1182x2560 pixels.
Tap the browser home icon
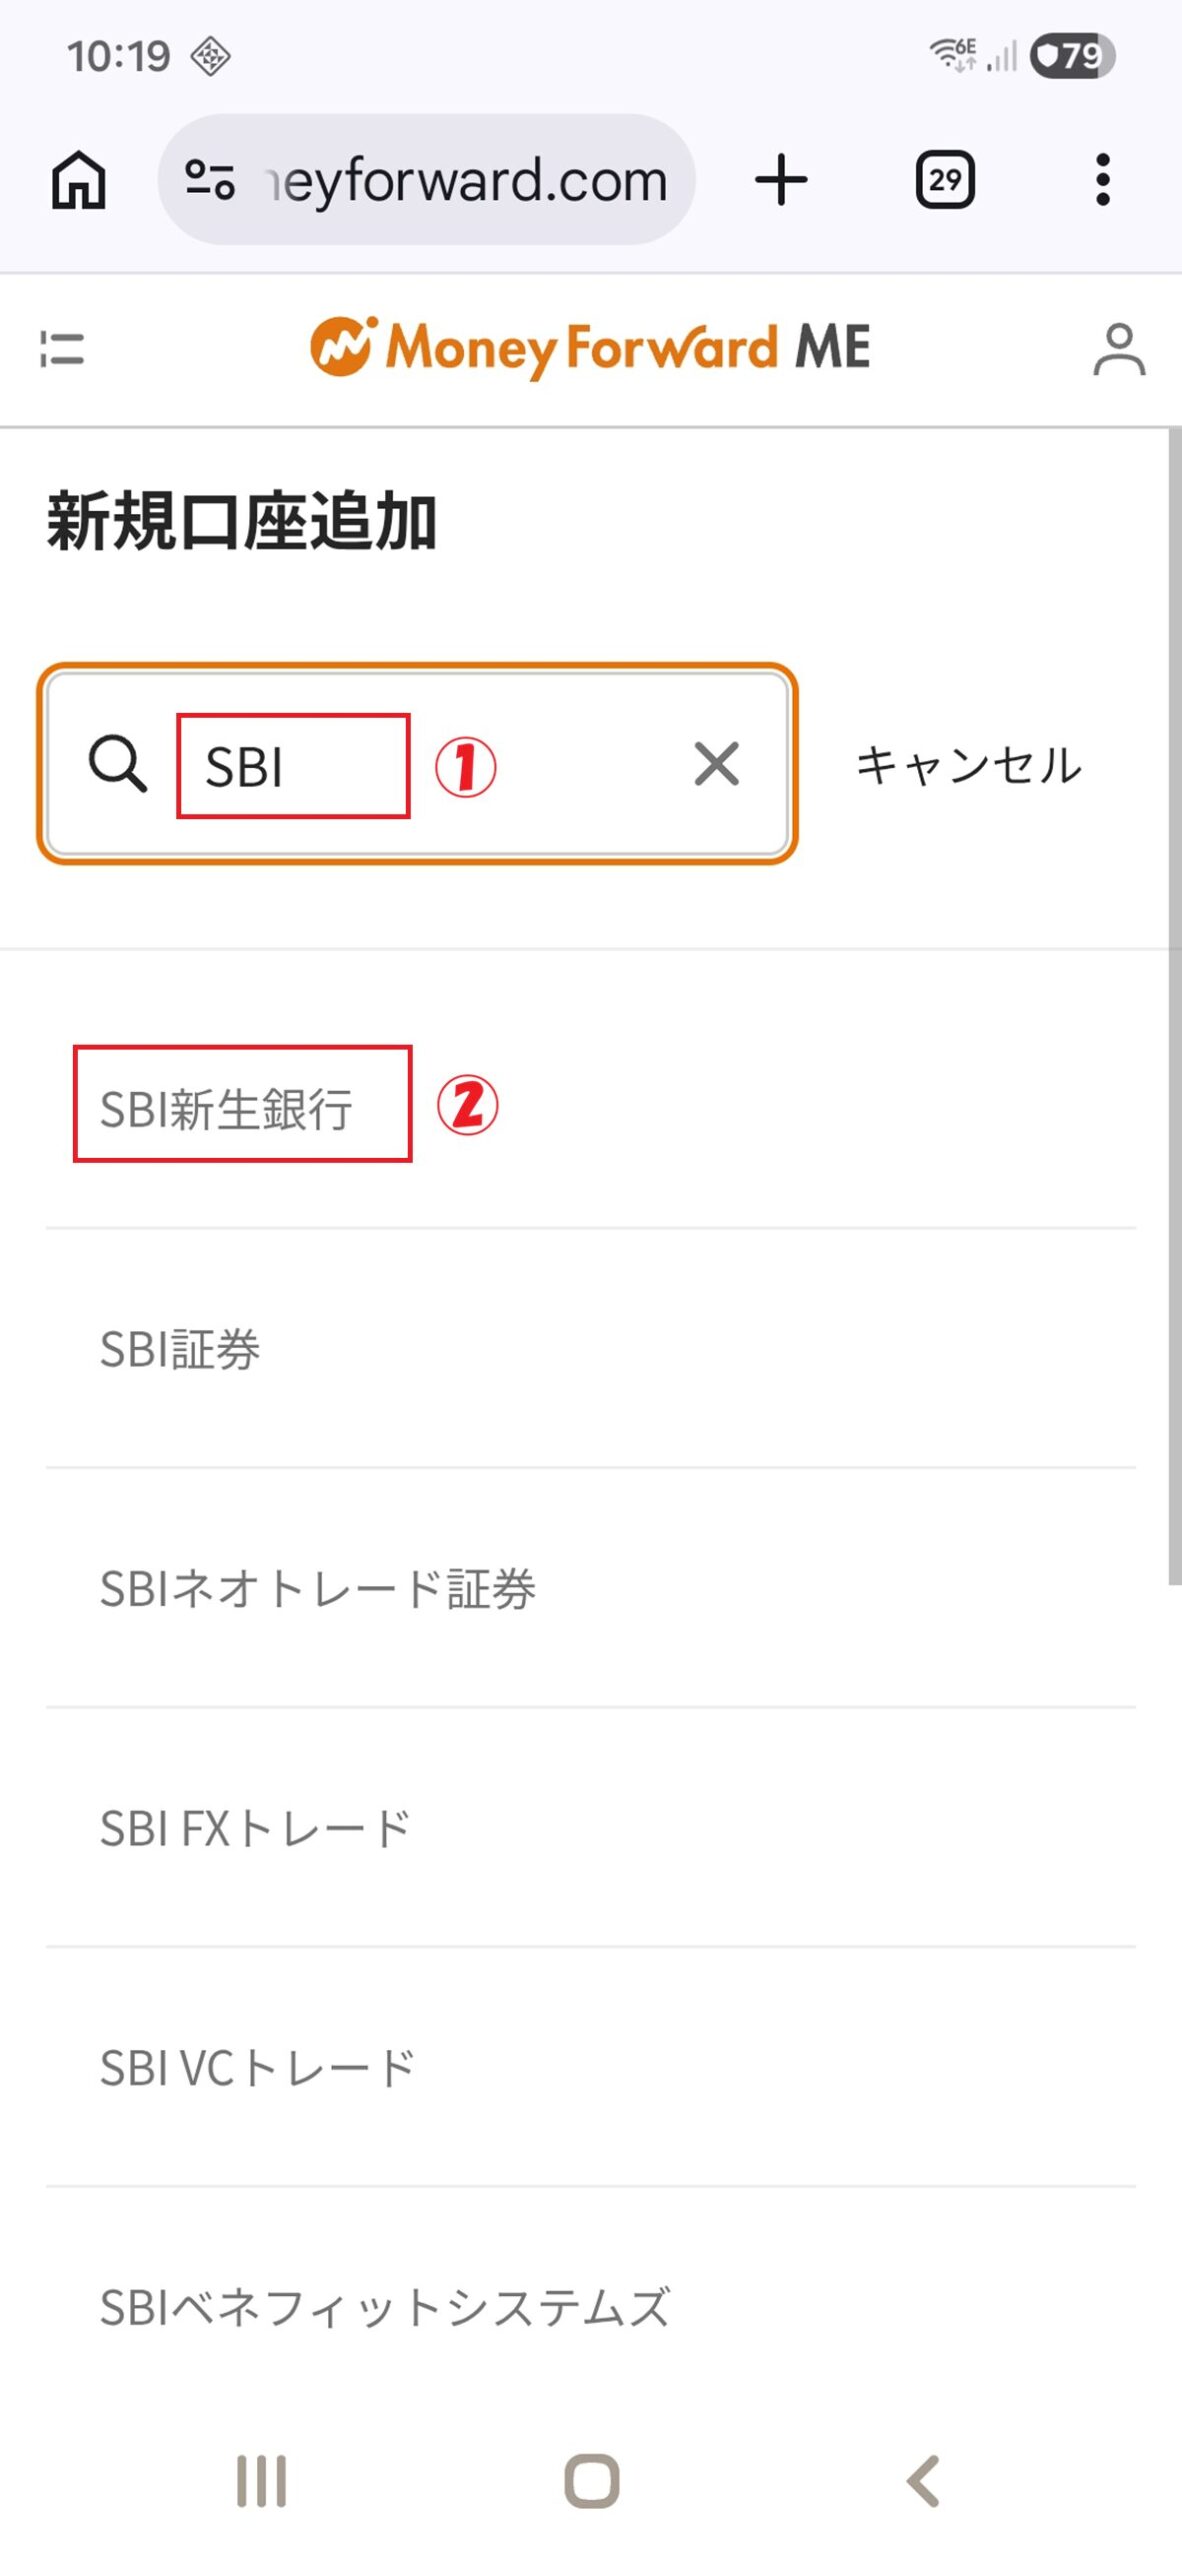pos(79,180)
